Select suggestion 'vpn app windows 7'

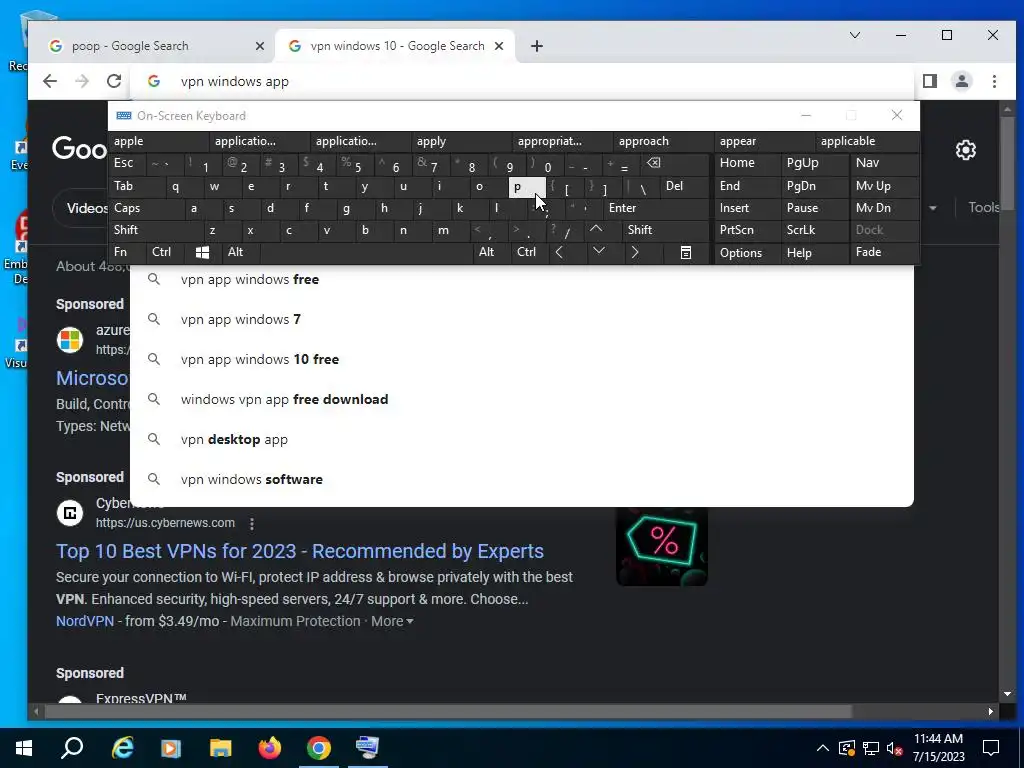pyautogui.click(x=521, y=319)
